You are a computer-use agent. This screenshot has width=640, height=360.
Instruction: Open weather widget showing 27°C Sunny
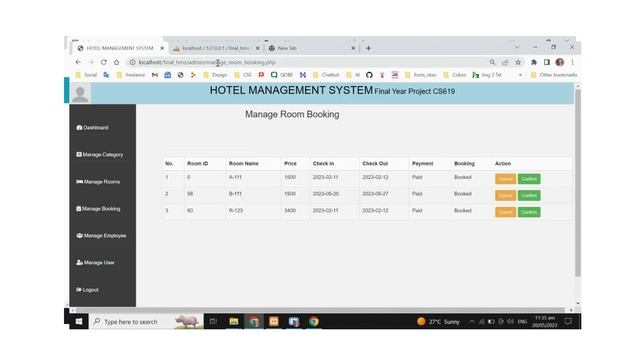(438, 322)
